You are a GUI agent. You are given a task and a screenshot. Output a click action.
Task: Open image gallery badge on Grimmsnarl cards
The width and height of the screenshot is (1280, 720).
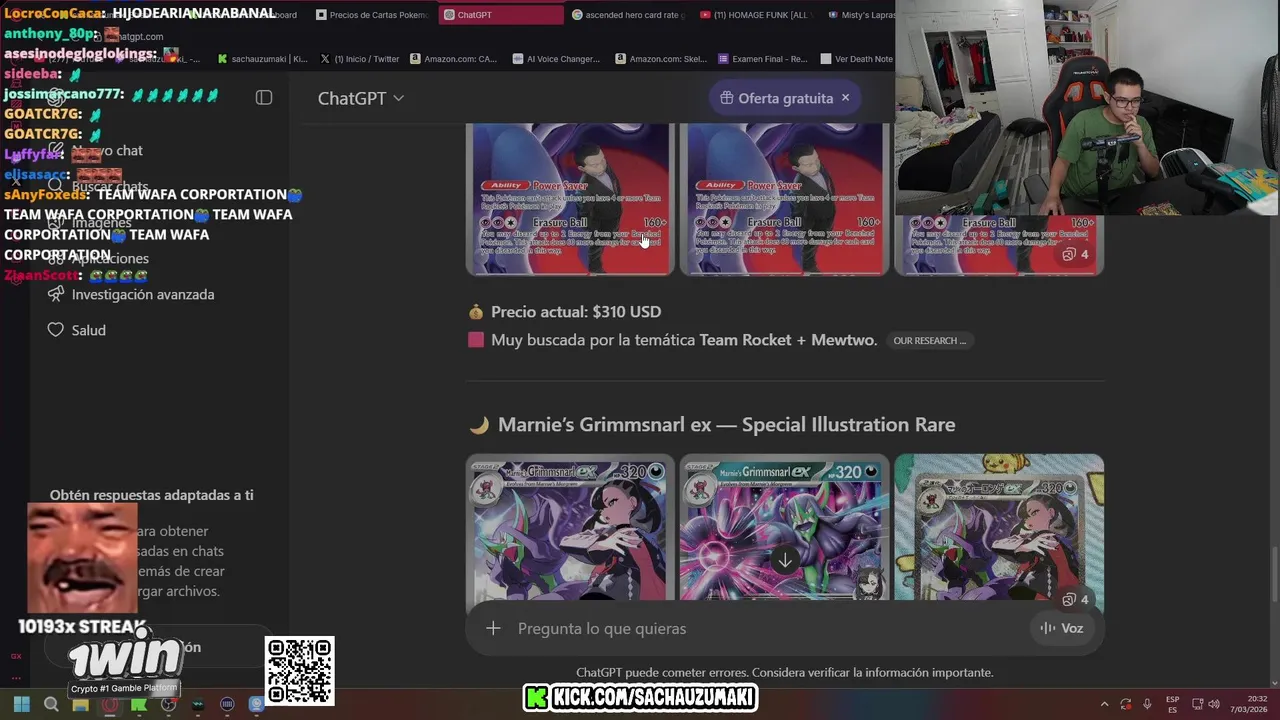(1076, 599)
